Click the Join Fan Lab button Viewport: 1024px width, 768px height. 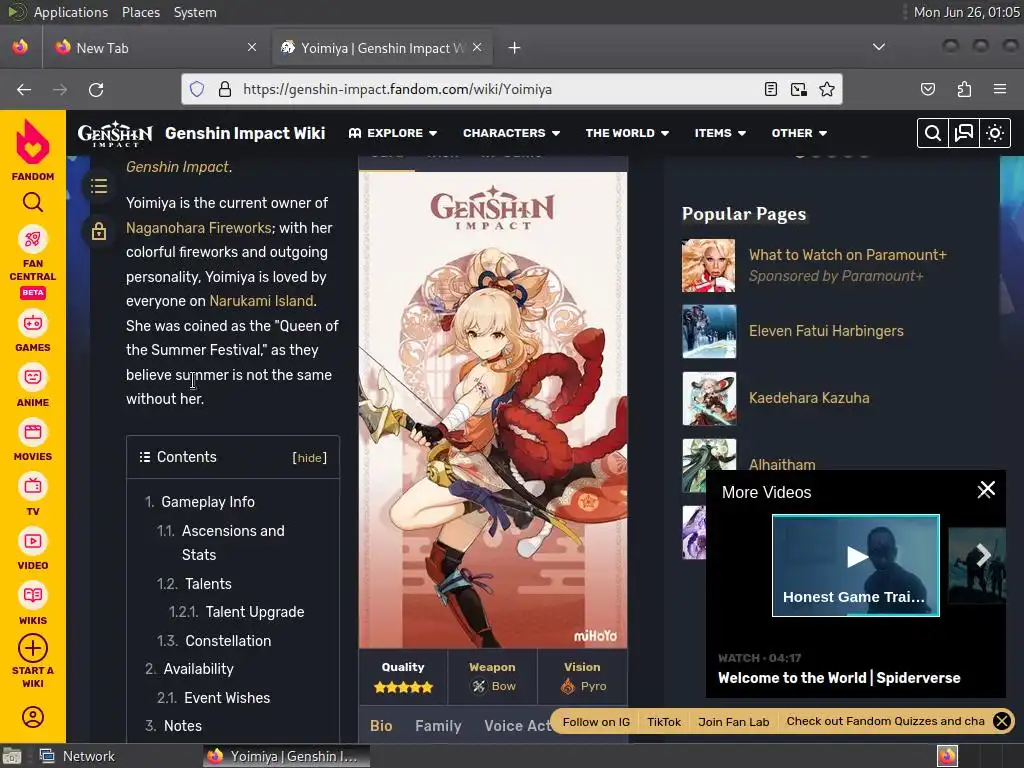(733, 722)
